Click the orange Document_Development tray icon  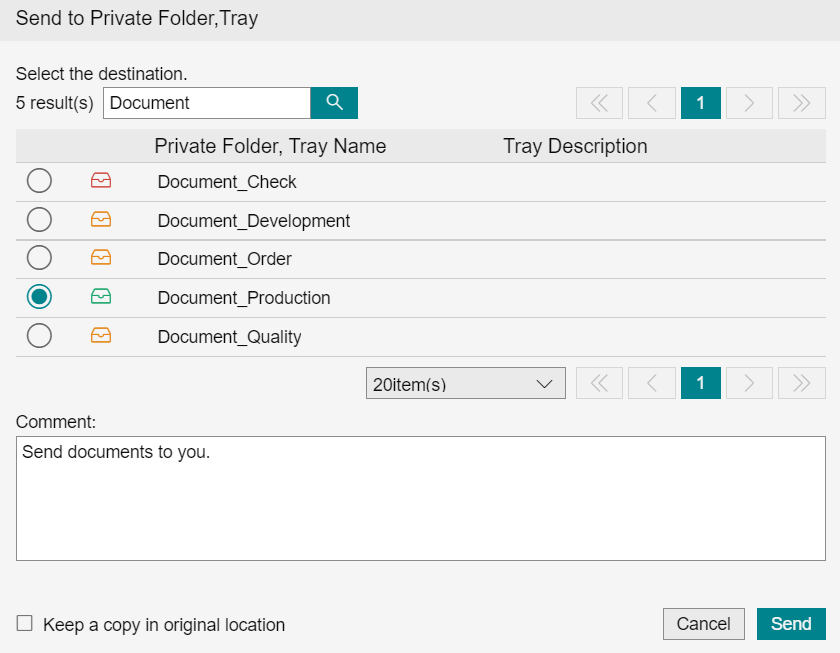click(101, 220)
